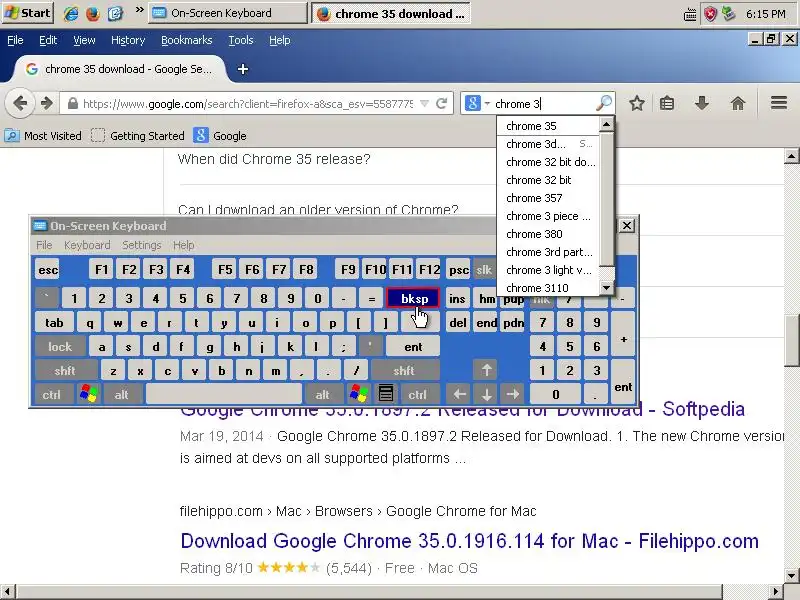Click the Firefox back arrow button

(19, 104)
